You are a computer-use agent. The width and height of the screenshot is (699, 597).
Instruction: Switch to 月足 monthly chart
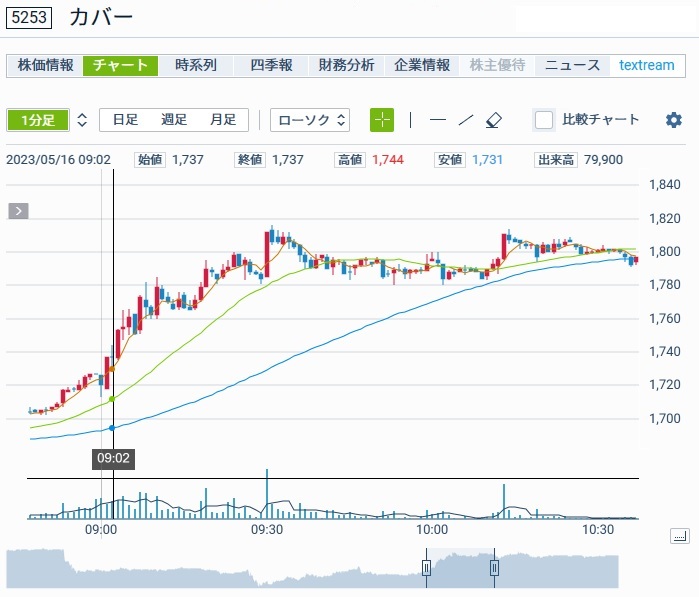click(x=223, y=120)
